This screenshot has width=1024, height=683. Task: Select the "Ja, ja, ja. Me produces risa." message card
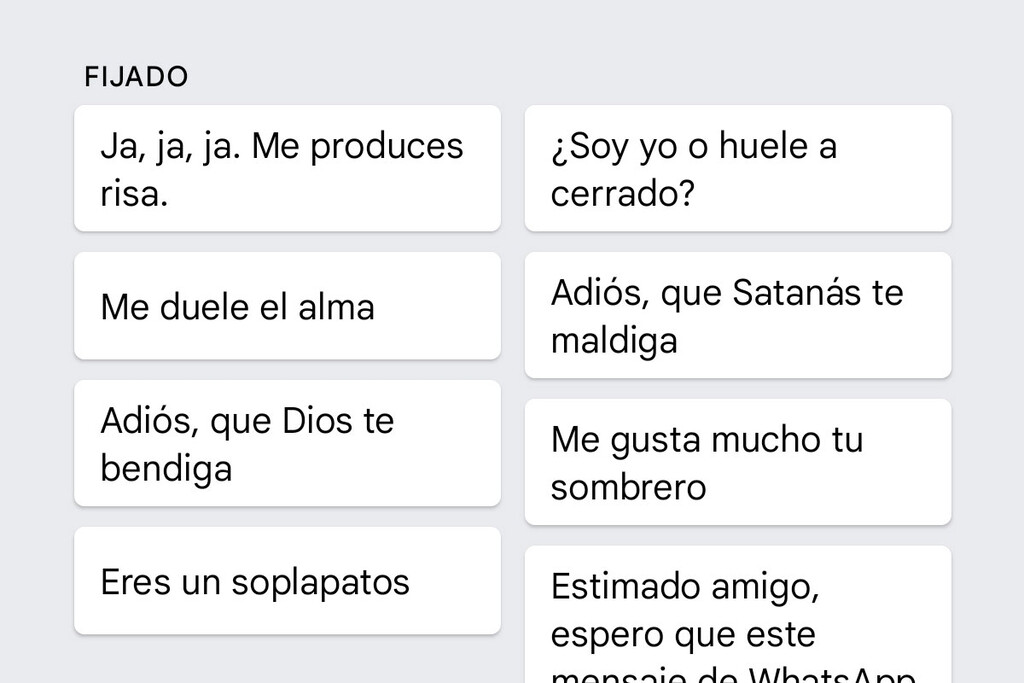coord(286,167)
